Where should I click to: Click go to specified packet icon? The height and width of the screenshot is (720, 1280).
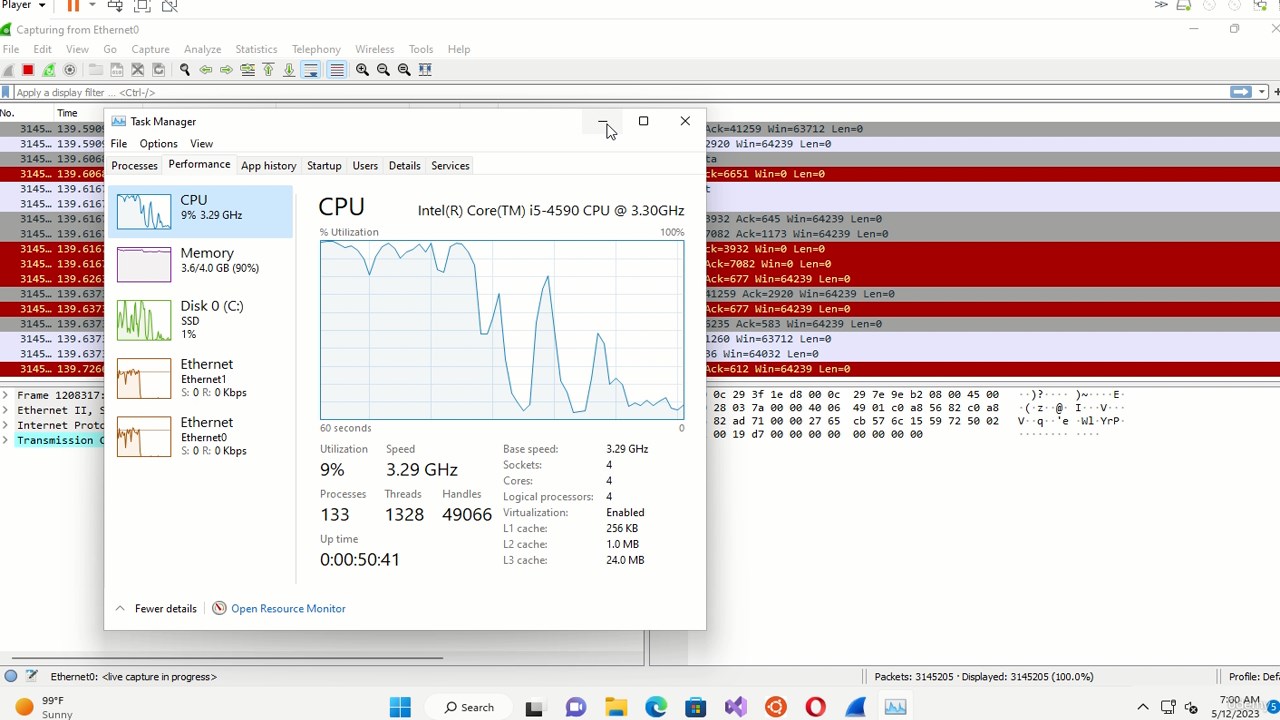tap(247, 70)
